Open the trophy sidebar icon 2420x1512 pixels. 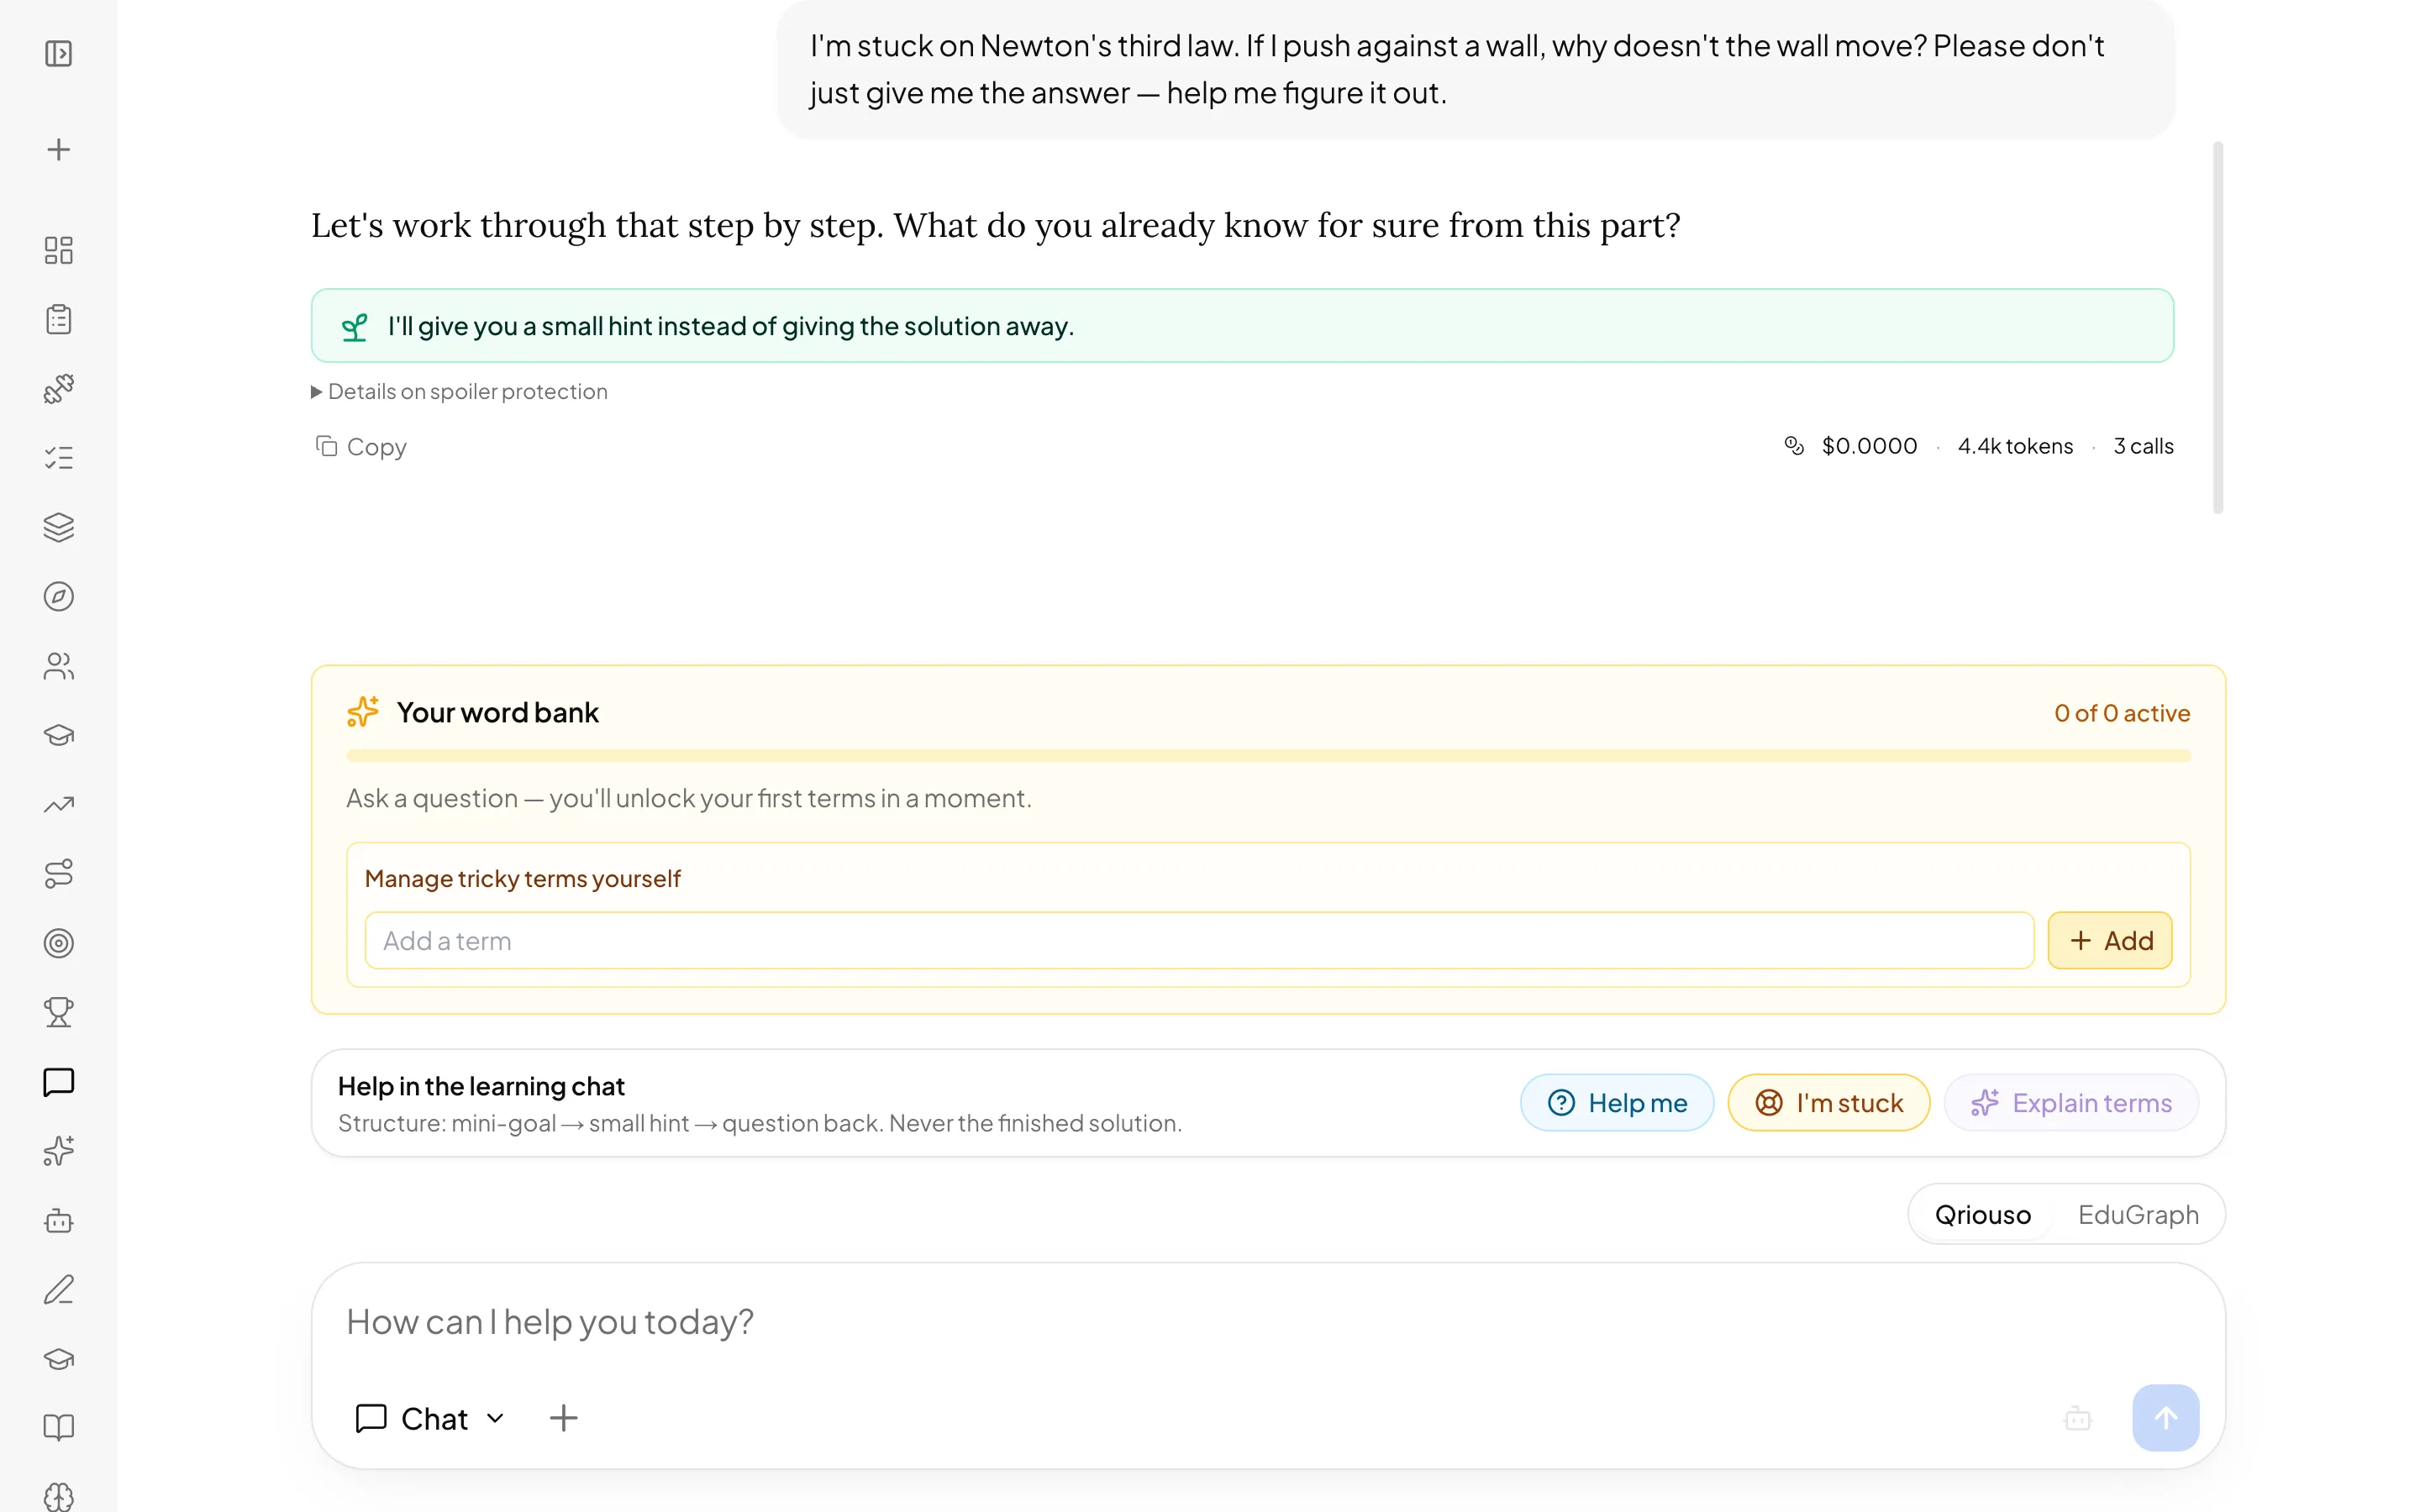point(58,1012)
